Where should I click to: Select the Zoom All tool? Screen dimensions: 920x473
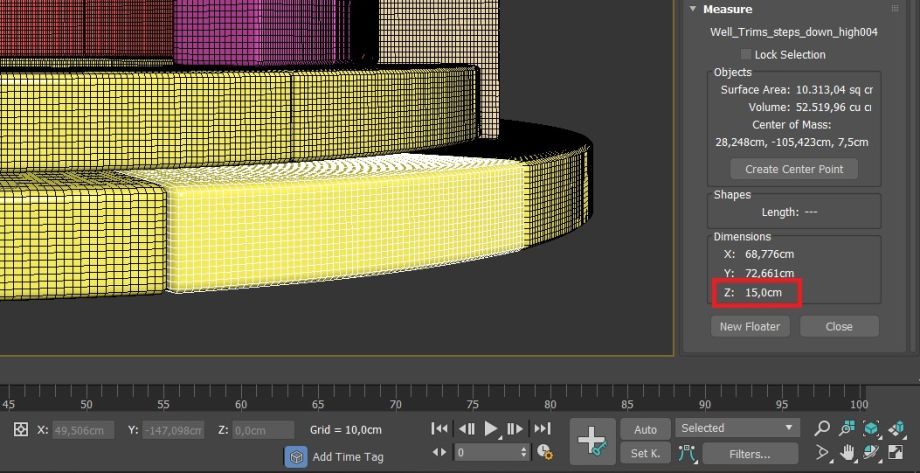[847, 428]
